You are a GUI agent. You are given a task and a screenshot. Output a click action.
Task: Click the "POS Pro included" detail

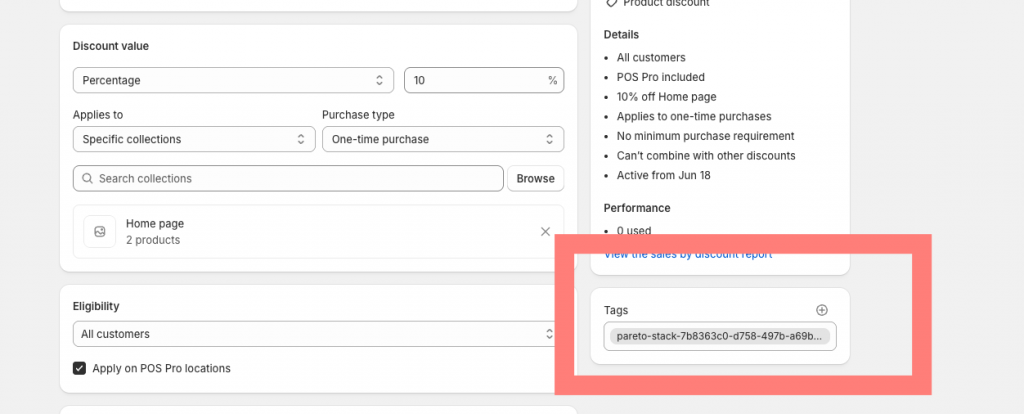point(661,77)
